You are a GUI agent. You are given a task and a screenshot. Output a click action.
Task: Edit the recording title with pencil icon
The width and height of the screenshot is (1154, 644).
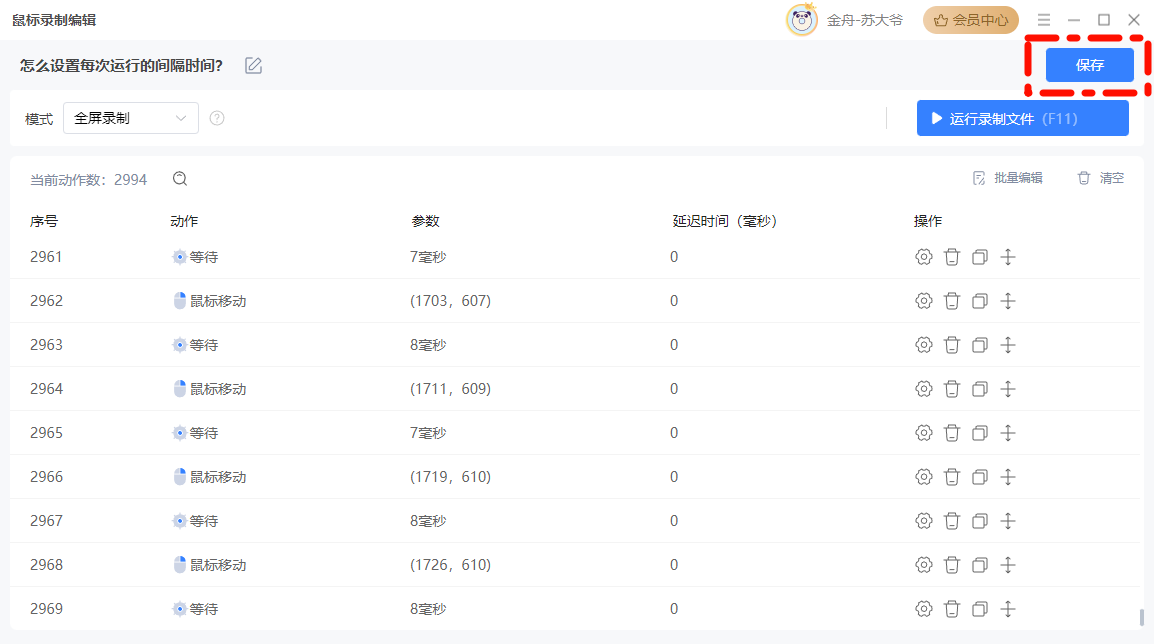(254, 66)
